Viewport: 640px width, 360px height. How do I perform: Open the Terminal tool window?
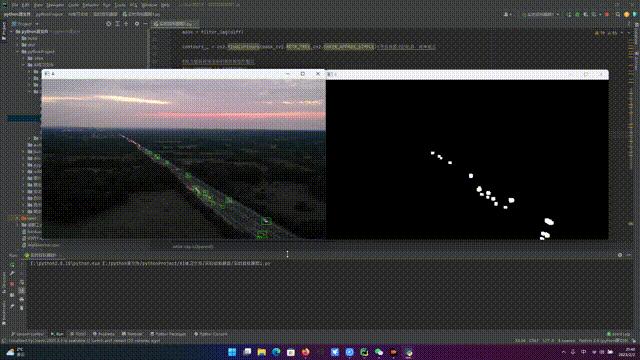coord(132,334)
